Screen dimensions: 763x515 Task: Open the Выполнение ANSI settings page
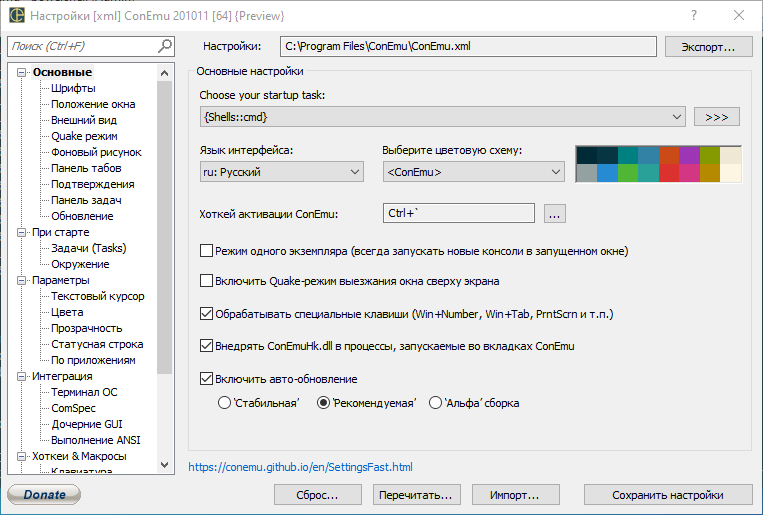[96, 440]
